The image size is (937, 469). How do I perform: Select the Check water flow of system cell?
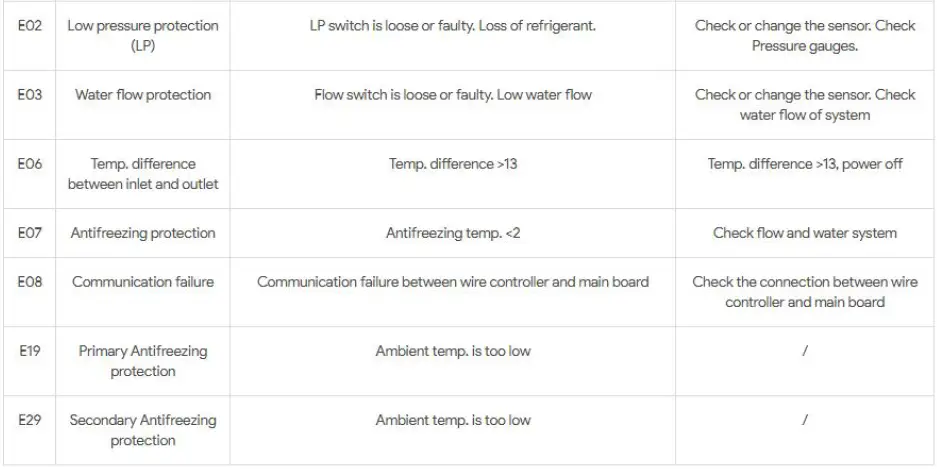[x=804, y=105]
